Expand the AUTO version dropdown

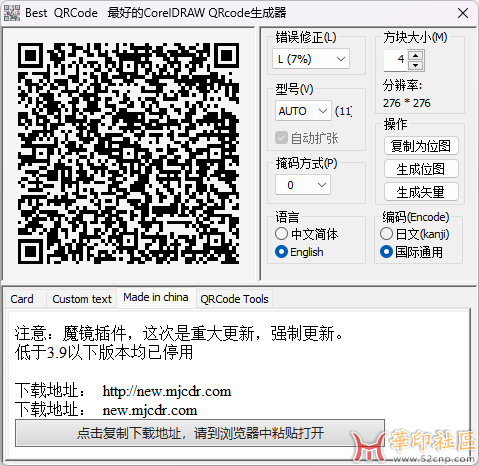(303, 111)
